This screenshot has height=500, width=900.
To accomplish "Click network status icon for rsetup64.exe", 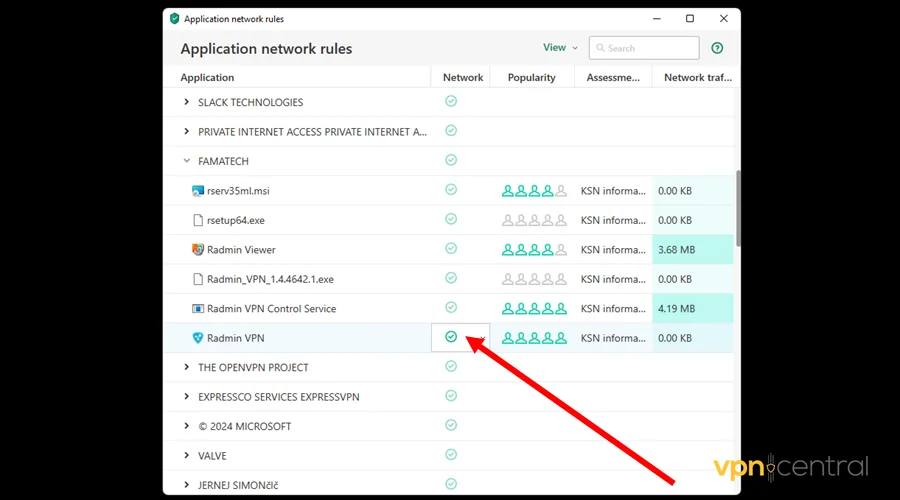I will [451, 219].
